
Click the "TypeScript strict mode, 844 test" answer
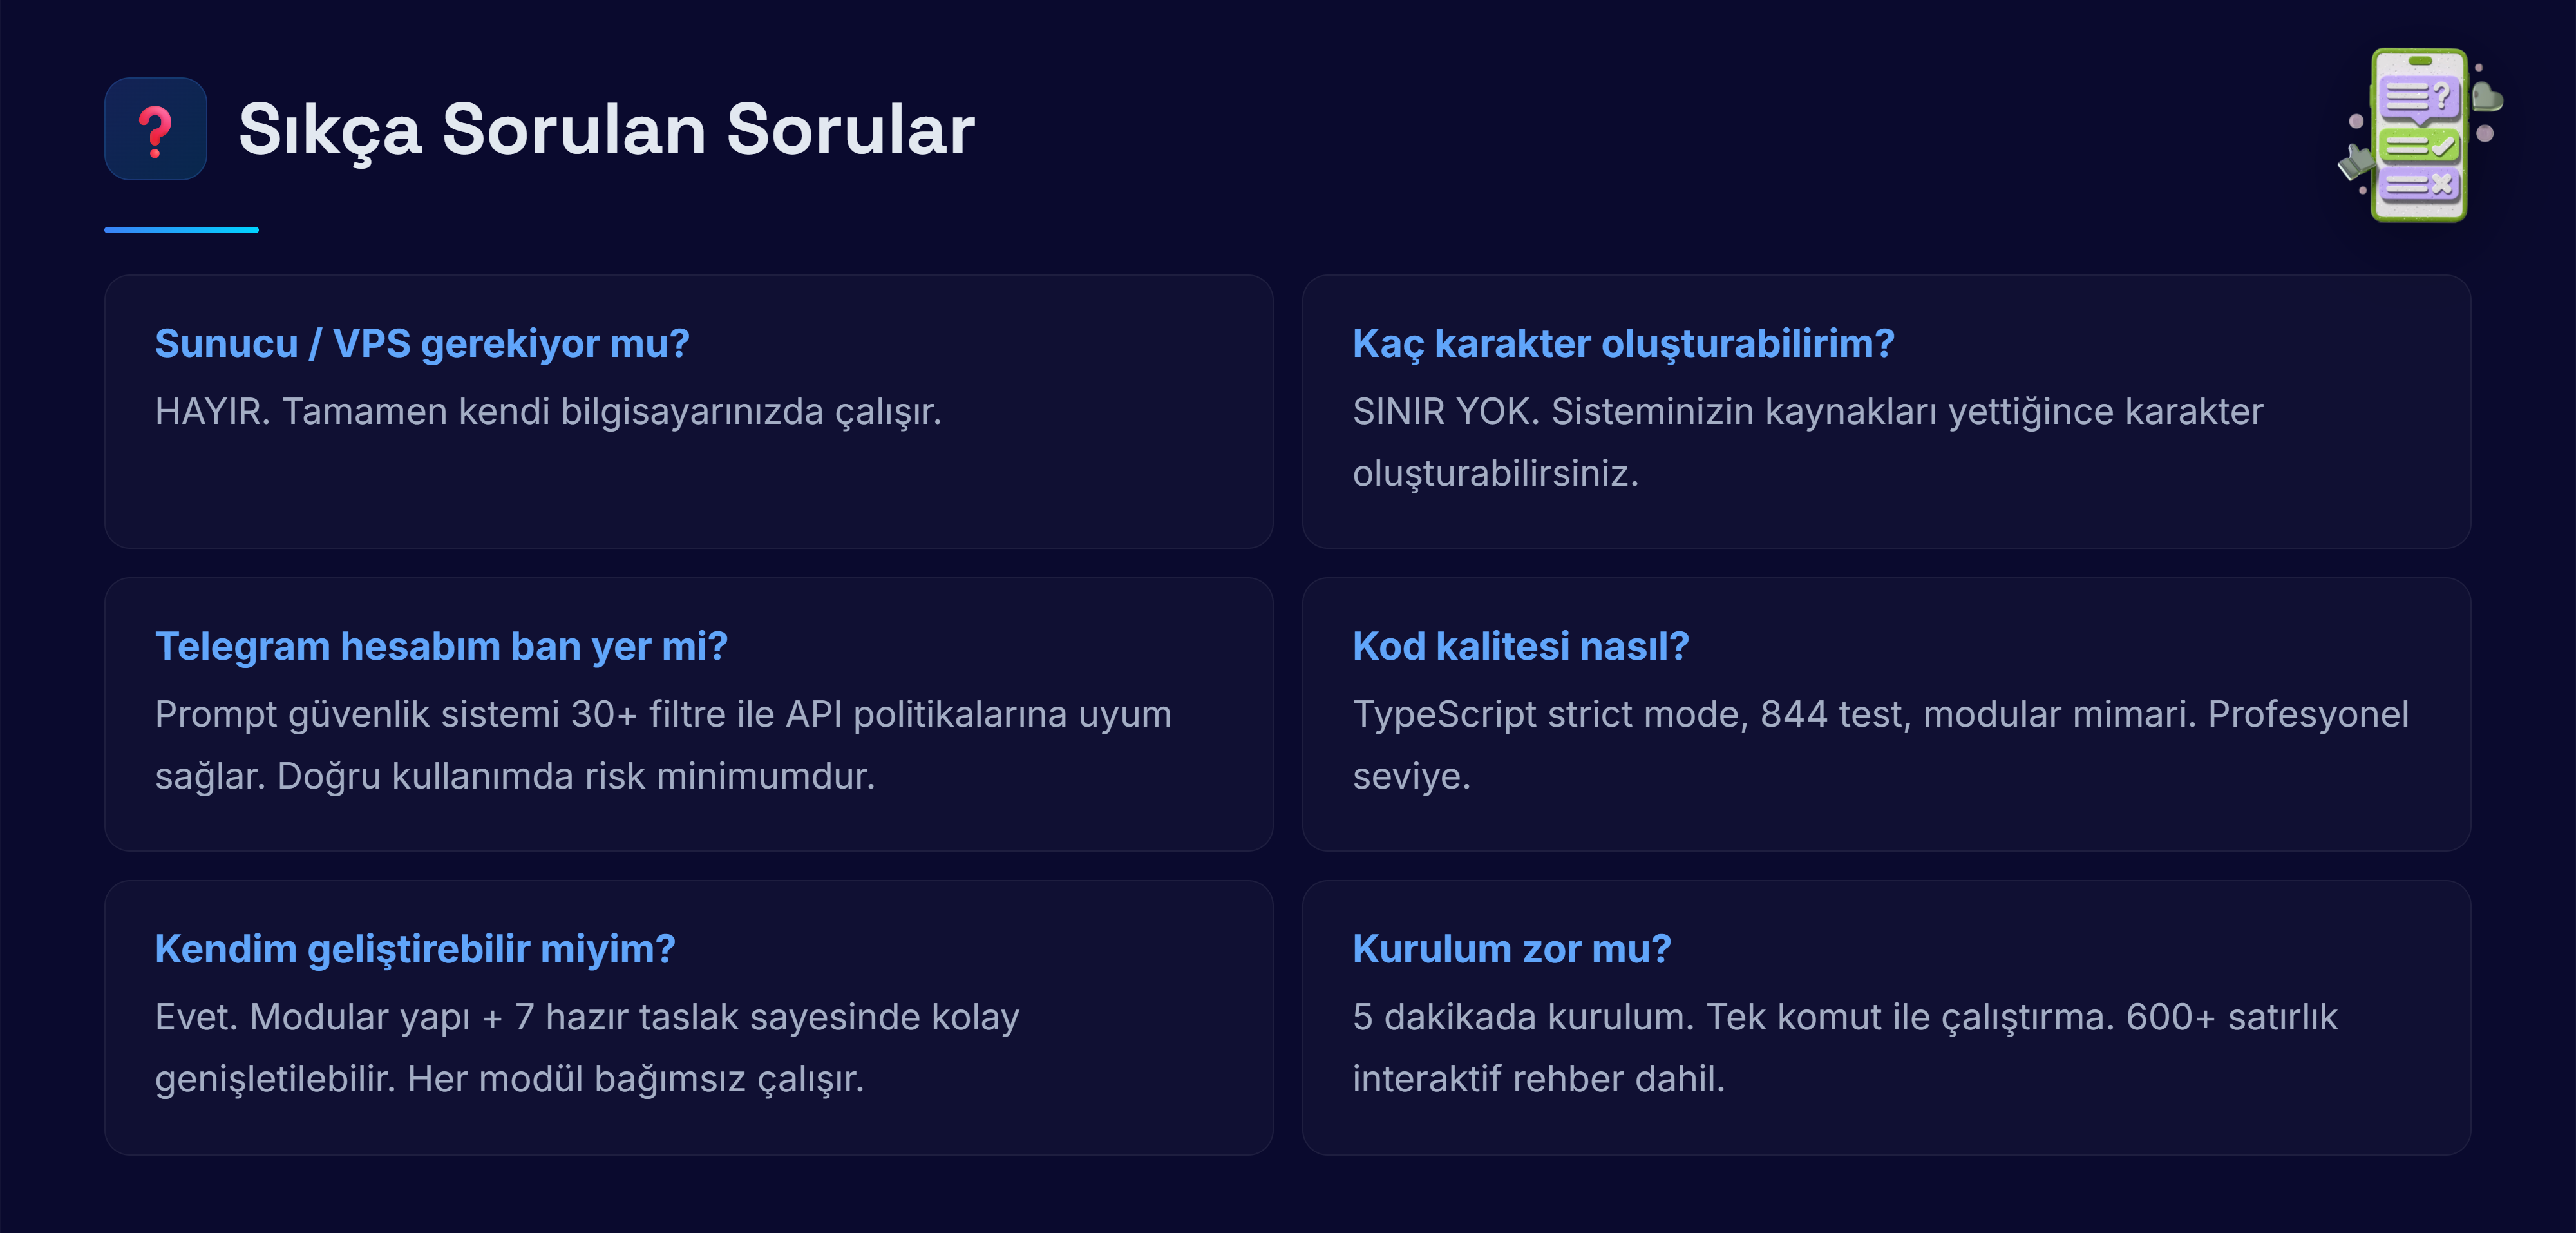coord(1880,715)
